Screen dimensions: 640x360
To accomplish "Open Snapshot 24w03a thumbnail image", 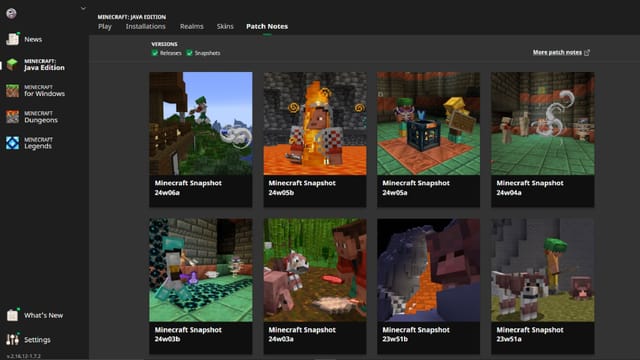I will [315, 270].
